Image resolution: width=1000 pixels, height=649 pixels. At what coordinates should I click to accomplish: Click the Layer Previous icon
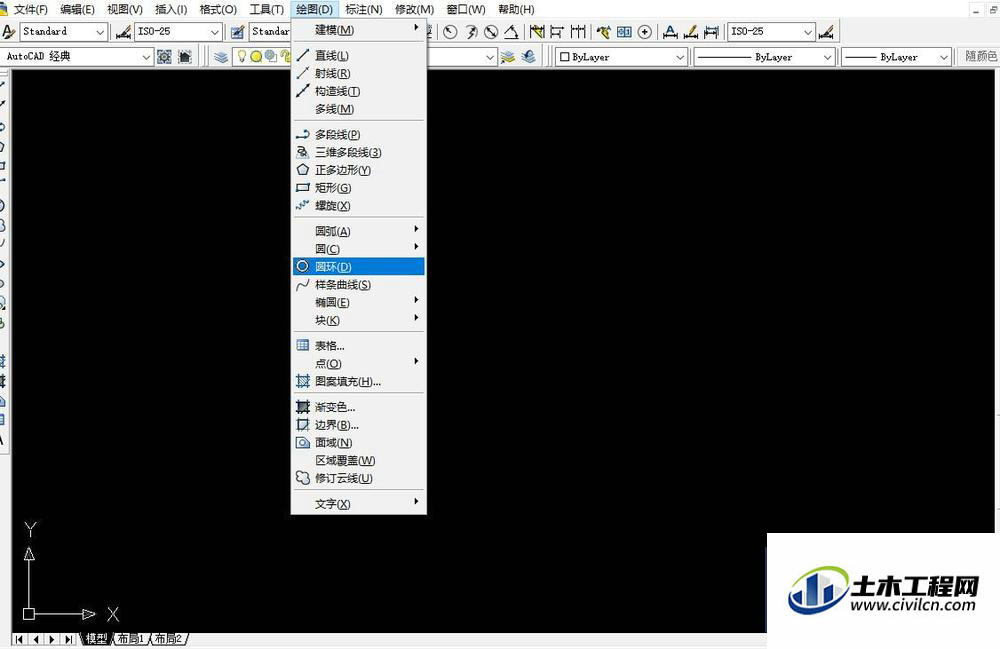point(529,57)
